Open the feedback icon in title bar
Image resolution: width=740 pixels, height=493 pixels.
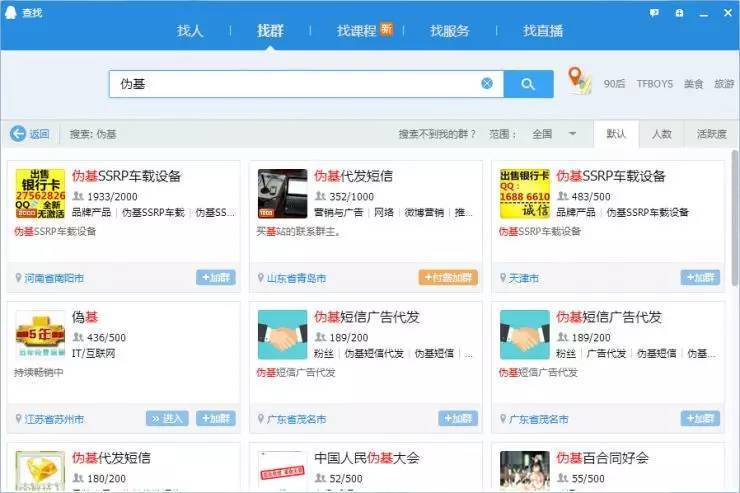(654, 12)
